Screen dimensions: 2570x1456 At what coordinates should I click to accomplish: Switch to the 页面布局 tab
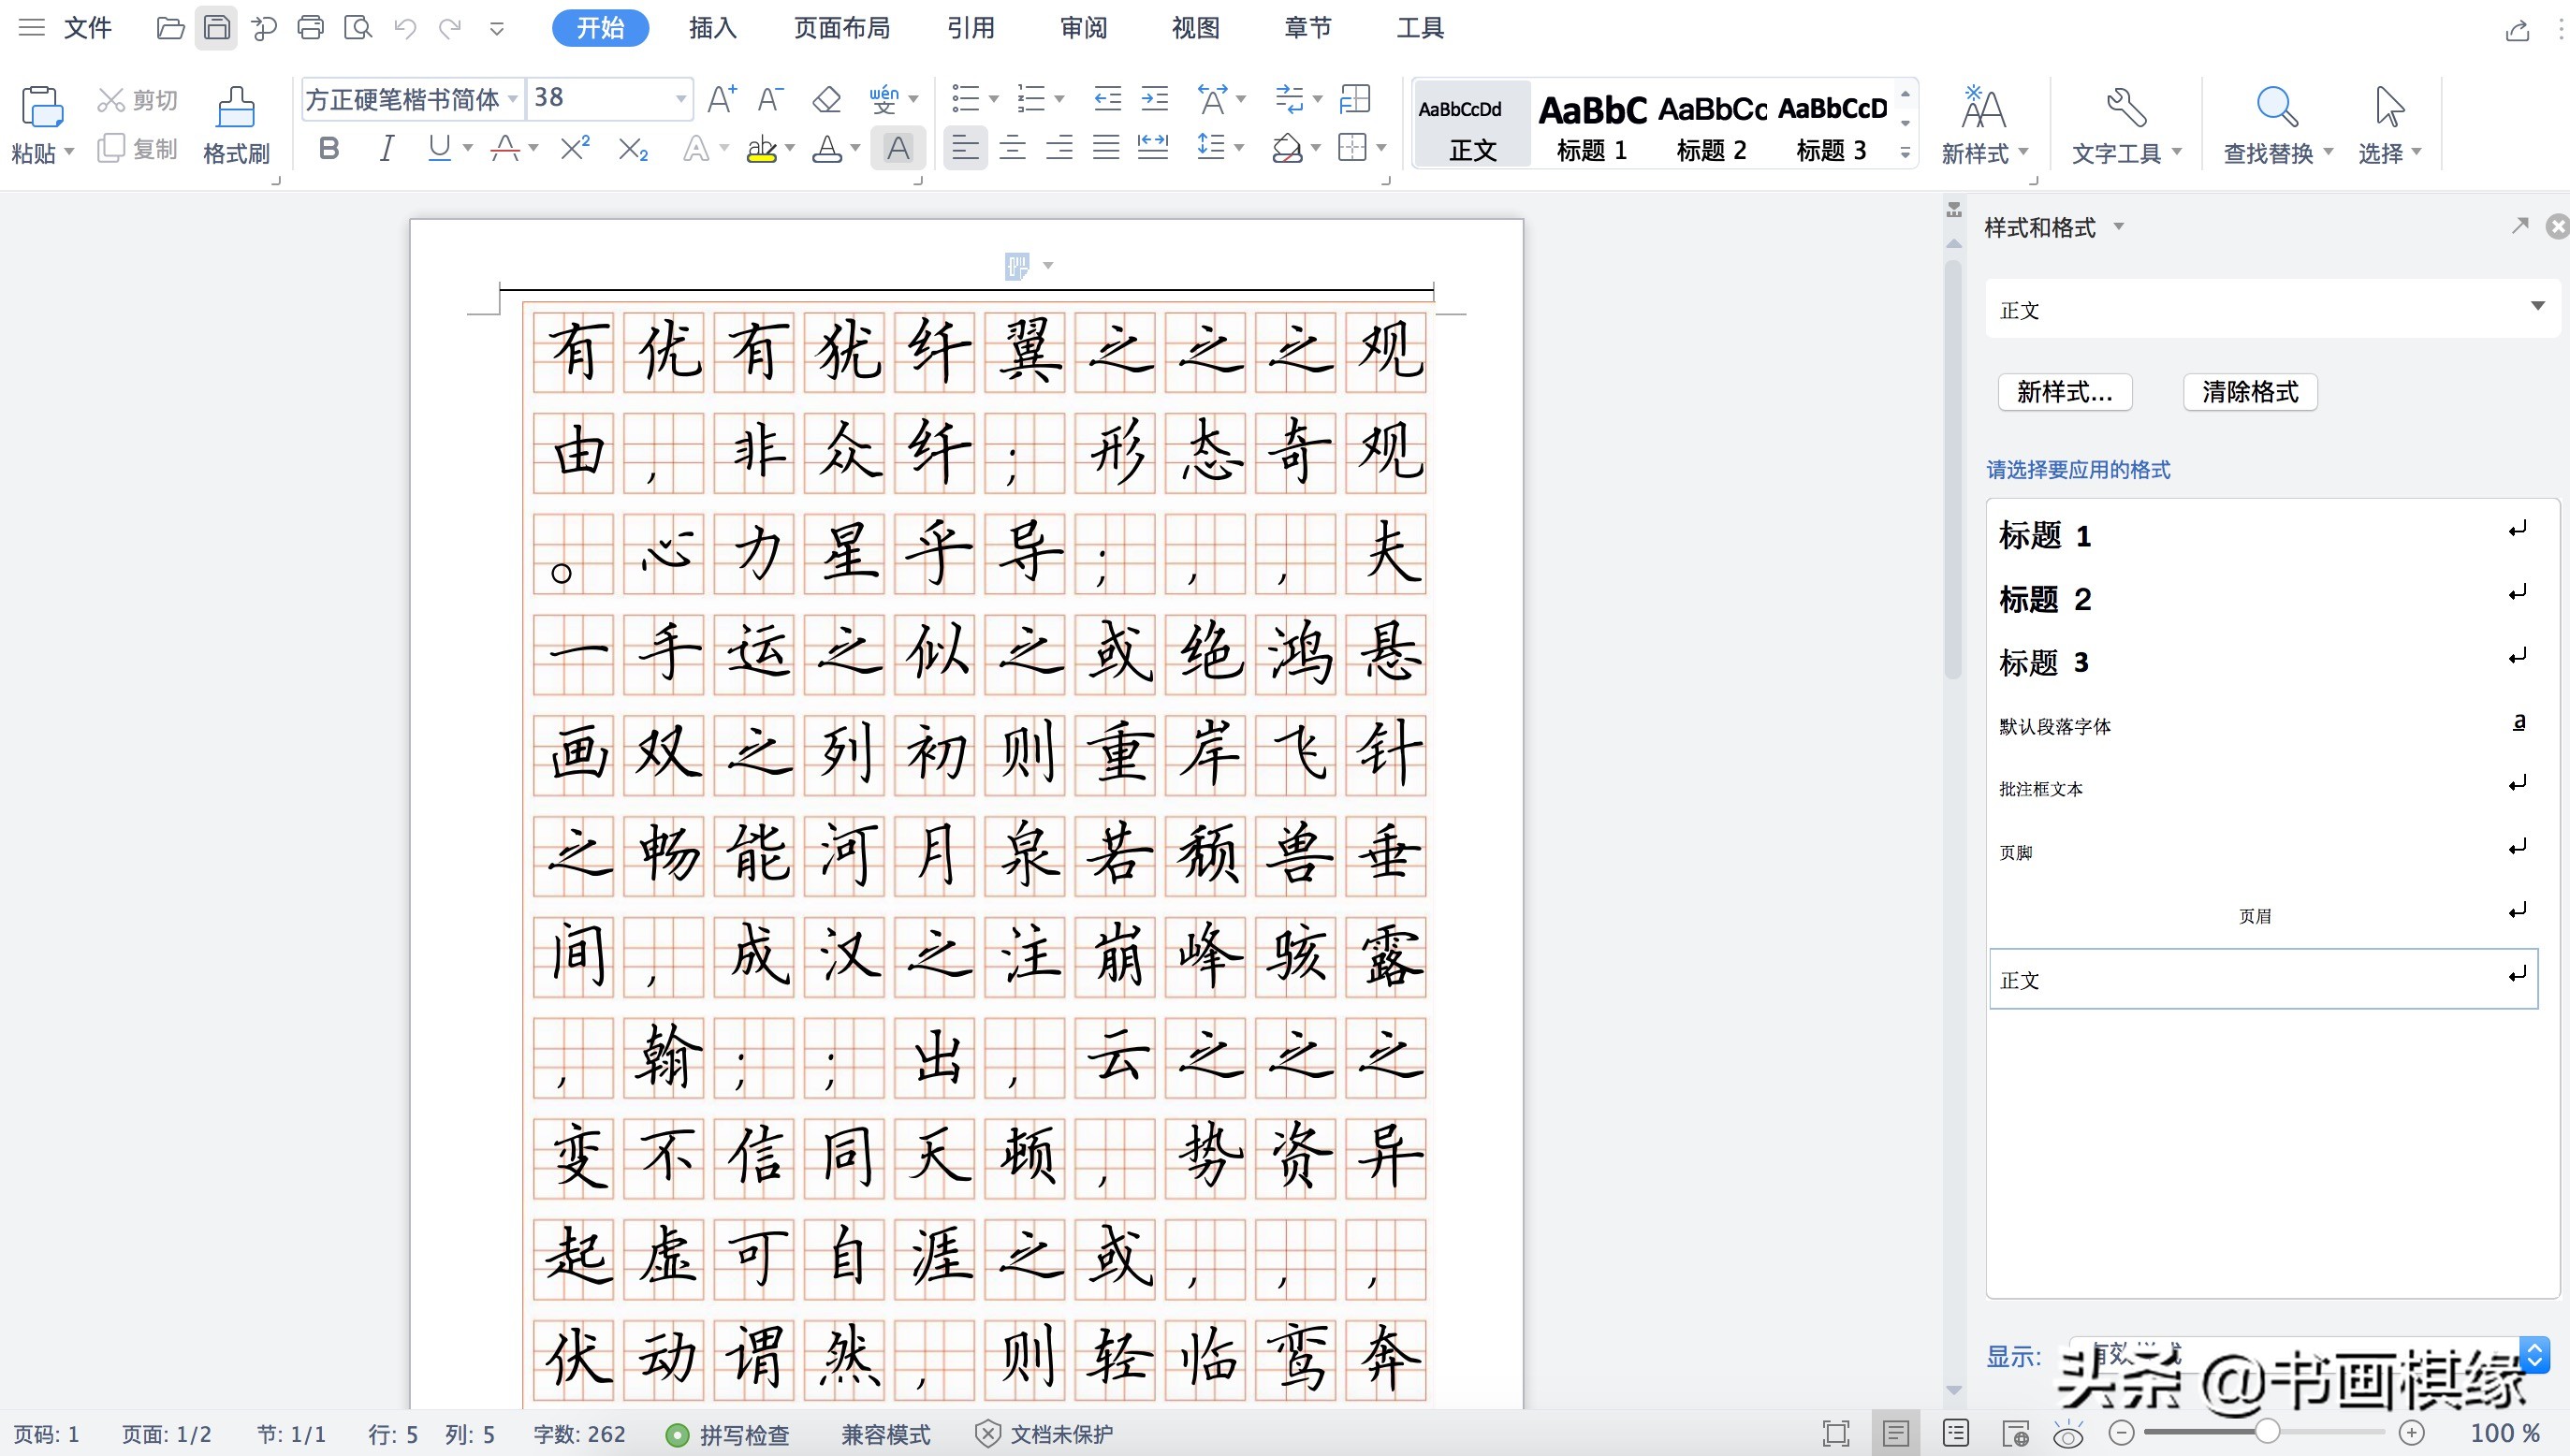tap(842, 28)
